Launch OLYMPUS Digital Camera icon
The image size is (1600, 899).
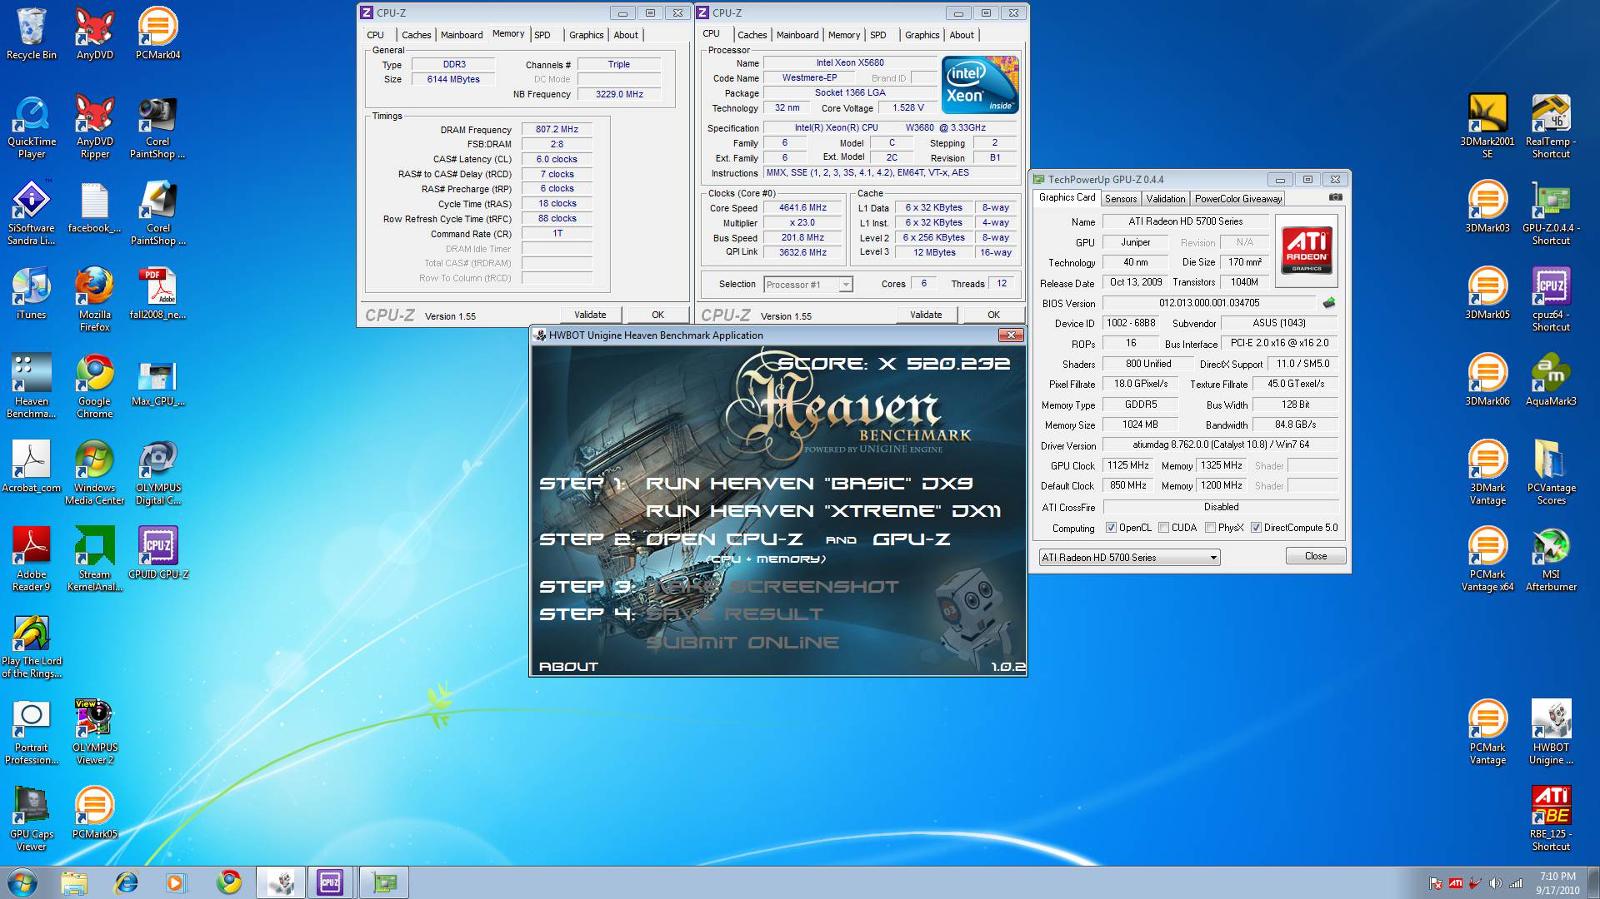[158, 472]
